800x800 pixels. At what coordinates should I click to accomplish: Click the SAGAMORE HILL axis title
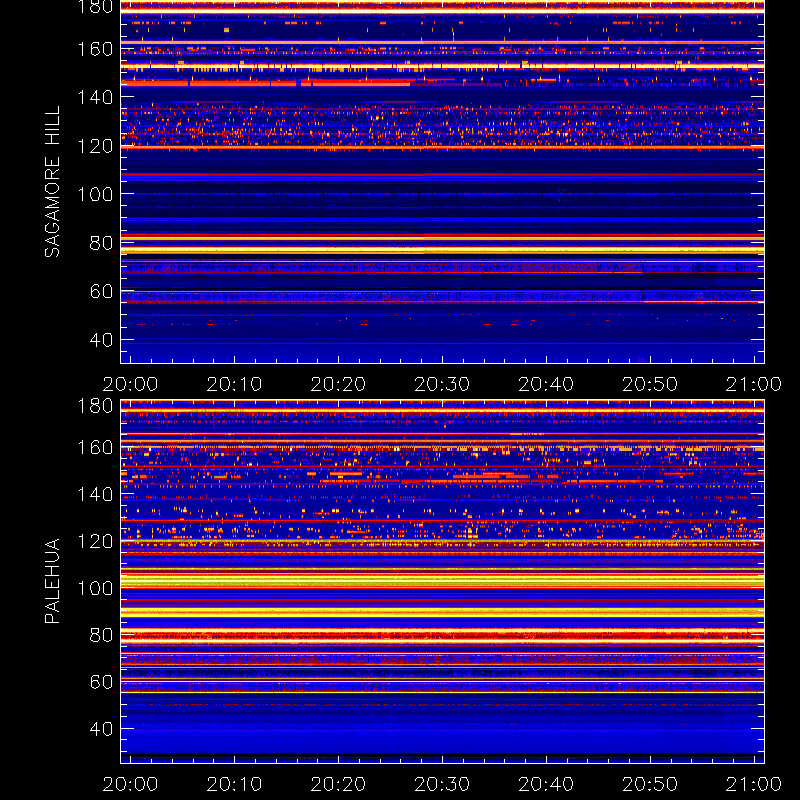53,182
